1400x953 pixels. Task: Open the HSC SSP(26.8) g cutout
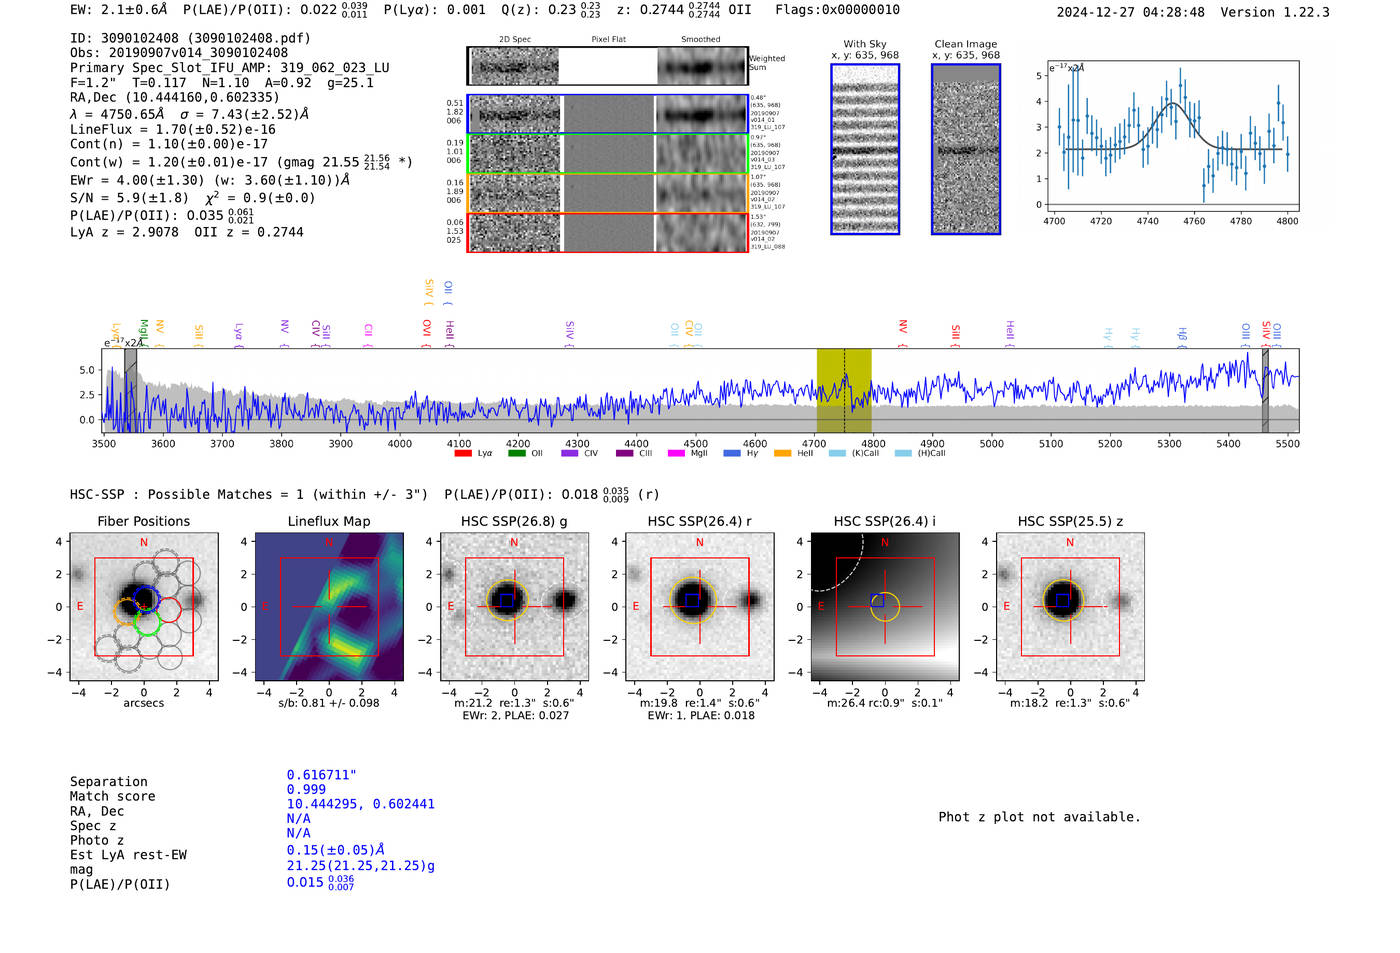coord(514,607)
